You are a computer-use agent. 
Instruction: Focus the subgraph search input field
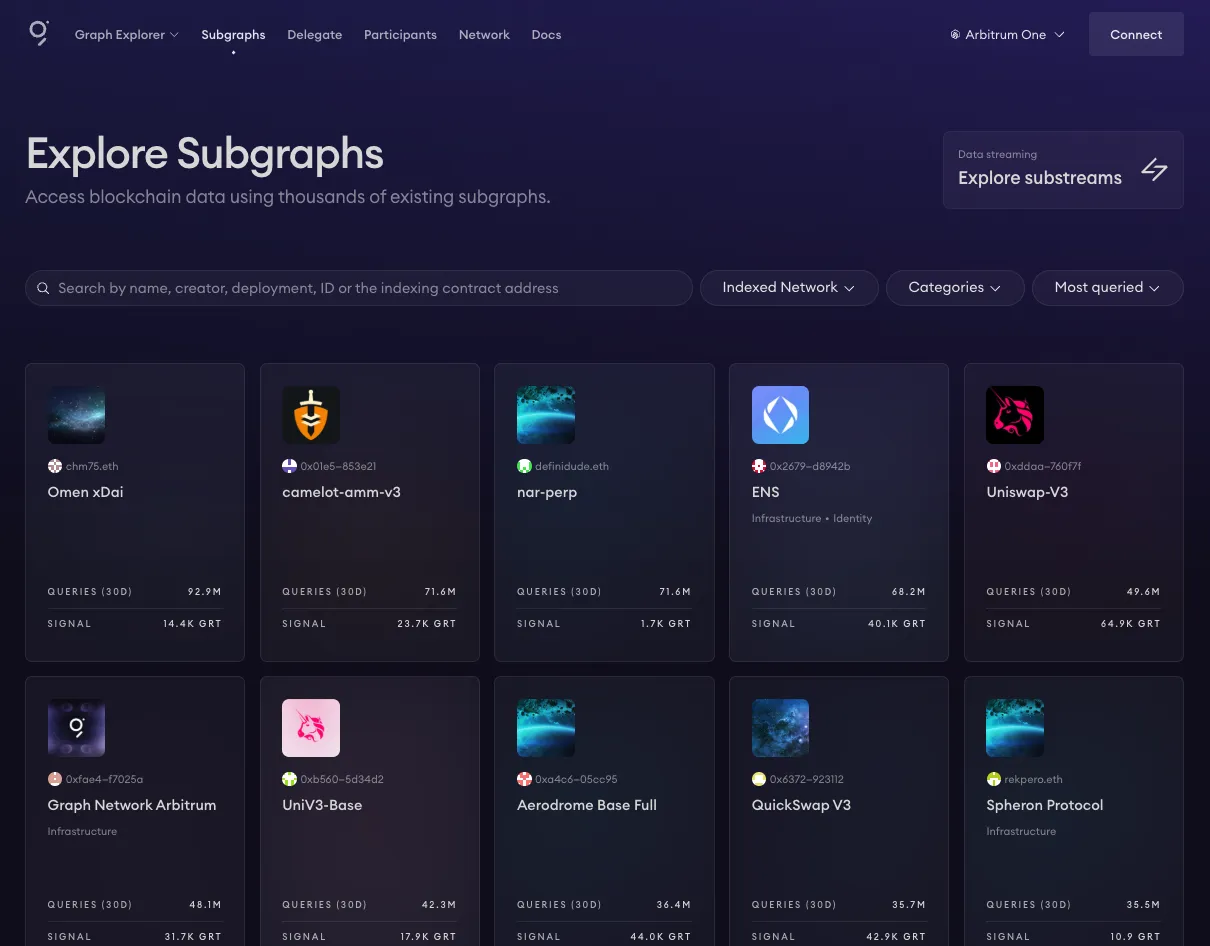[x=370, y=288]
